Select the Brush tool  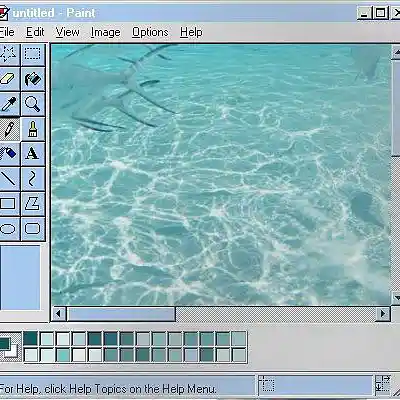click(33, 129)
